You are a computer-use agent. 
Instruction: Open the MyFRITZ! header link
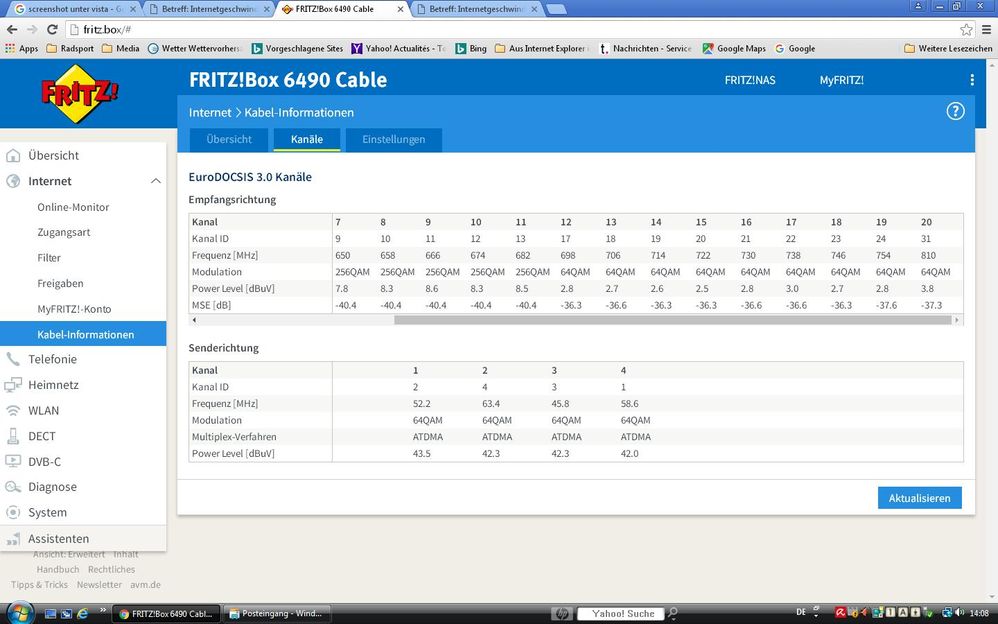pos(841,80)
